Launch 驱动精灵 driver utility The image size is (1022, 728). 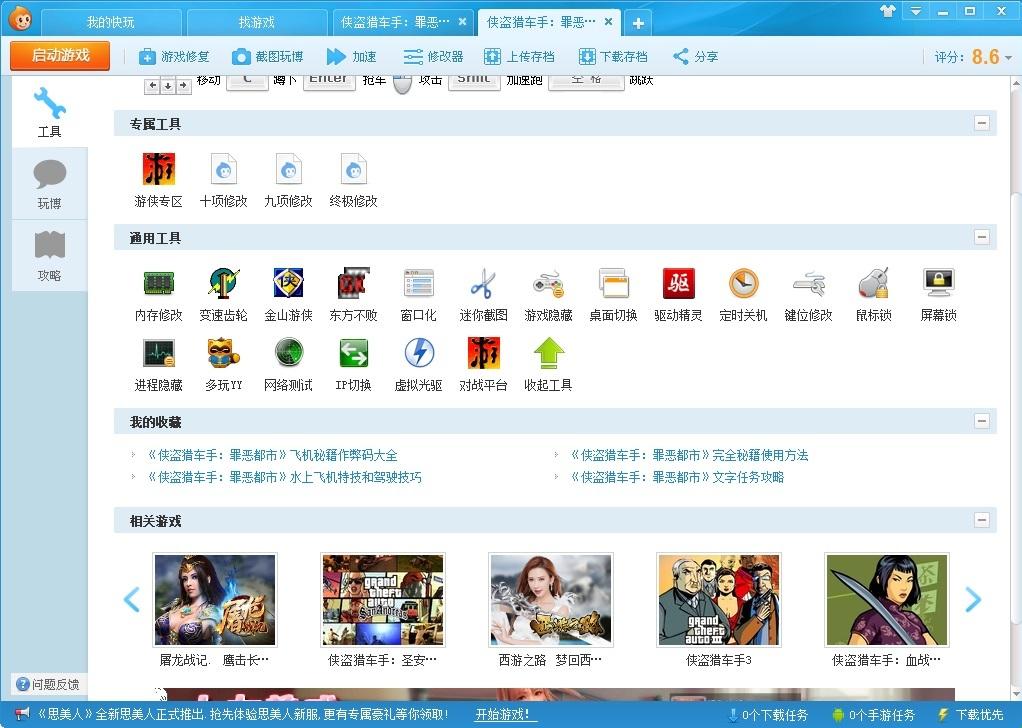pyautogui.click(x=678, y=291)
